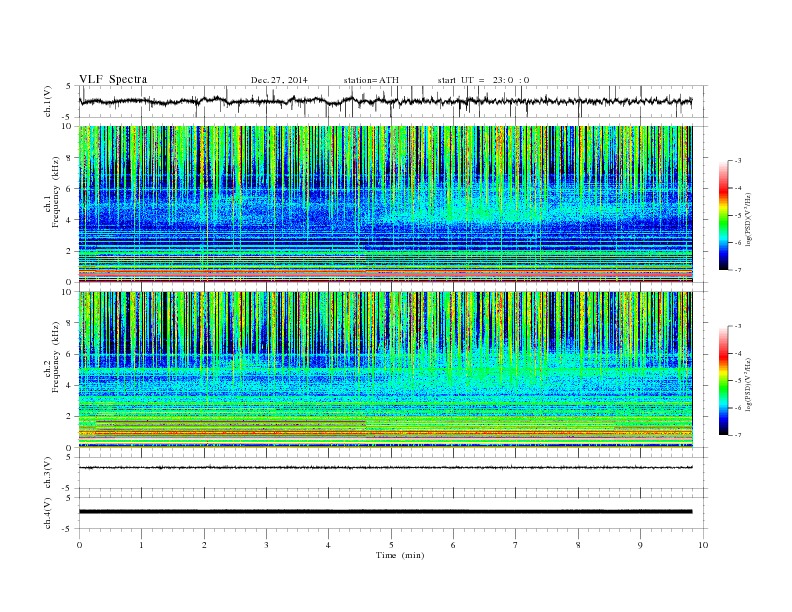
Task: Click the time axis tick label "9"
Action: tap(640, 545)
